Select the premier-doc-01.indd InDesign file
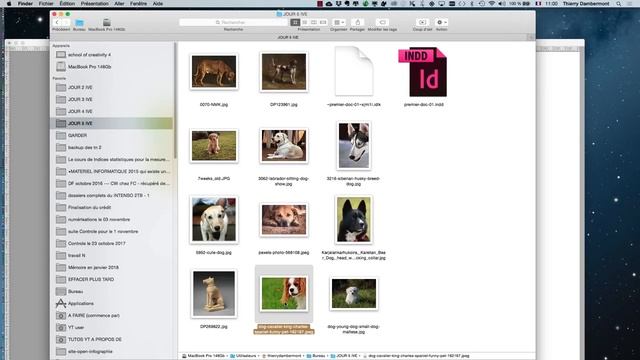The image size is (640, 360). coord(423,72)
